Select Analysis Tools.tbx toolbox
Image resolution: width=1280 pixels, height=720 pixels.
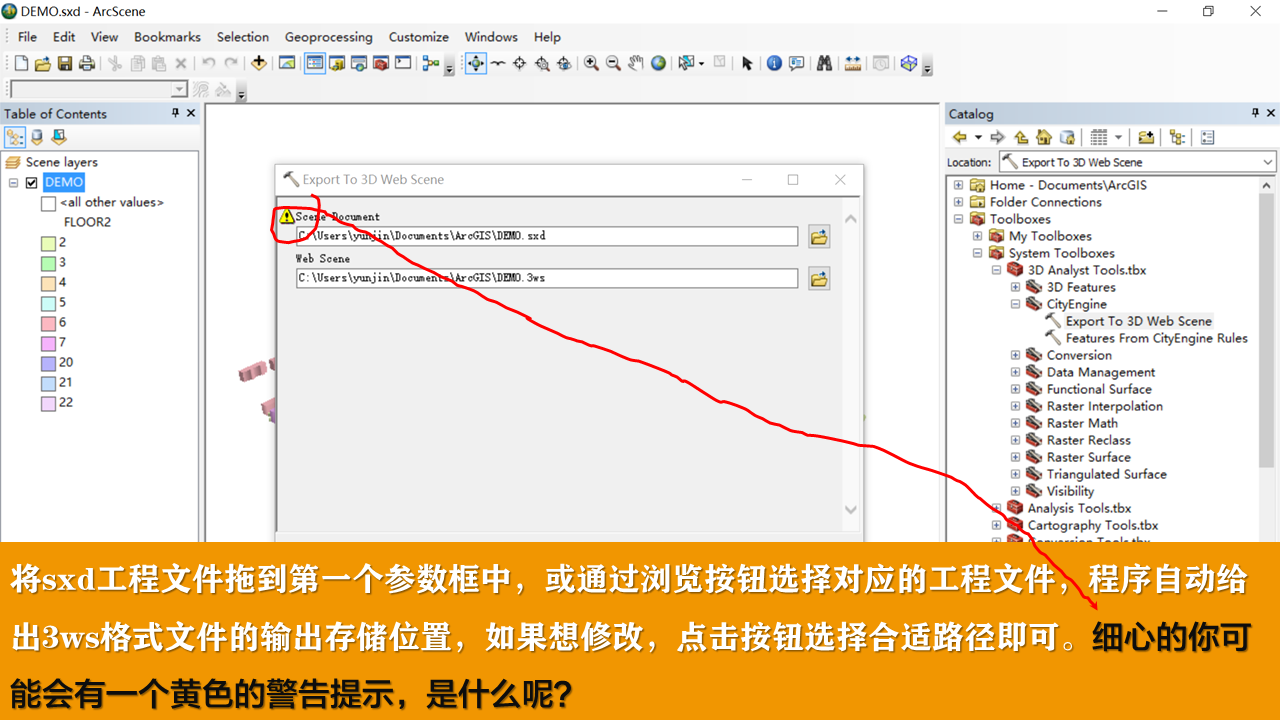(1079, 508)
